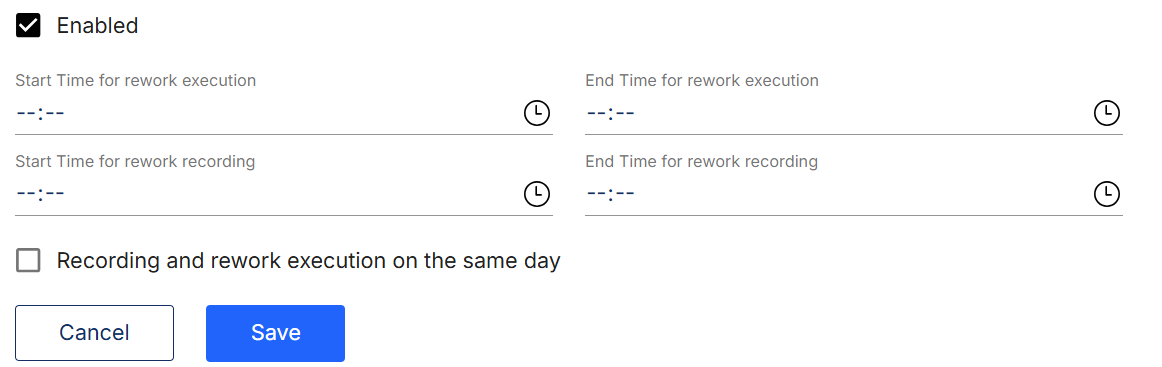Open clock picker for Start Time rework execution
This screenshot has height=367, width=1162.
pyautogui.click(x=537, y=113)
